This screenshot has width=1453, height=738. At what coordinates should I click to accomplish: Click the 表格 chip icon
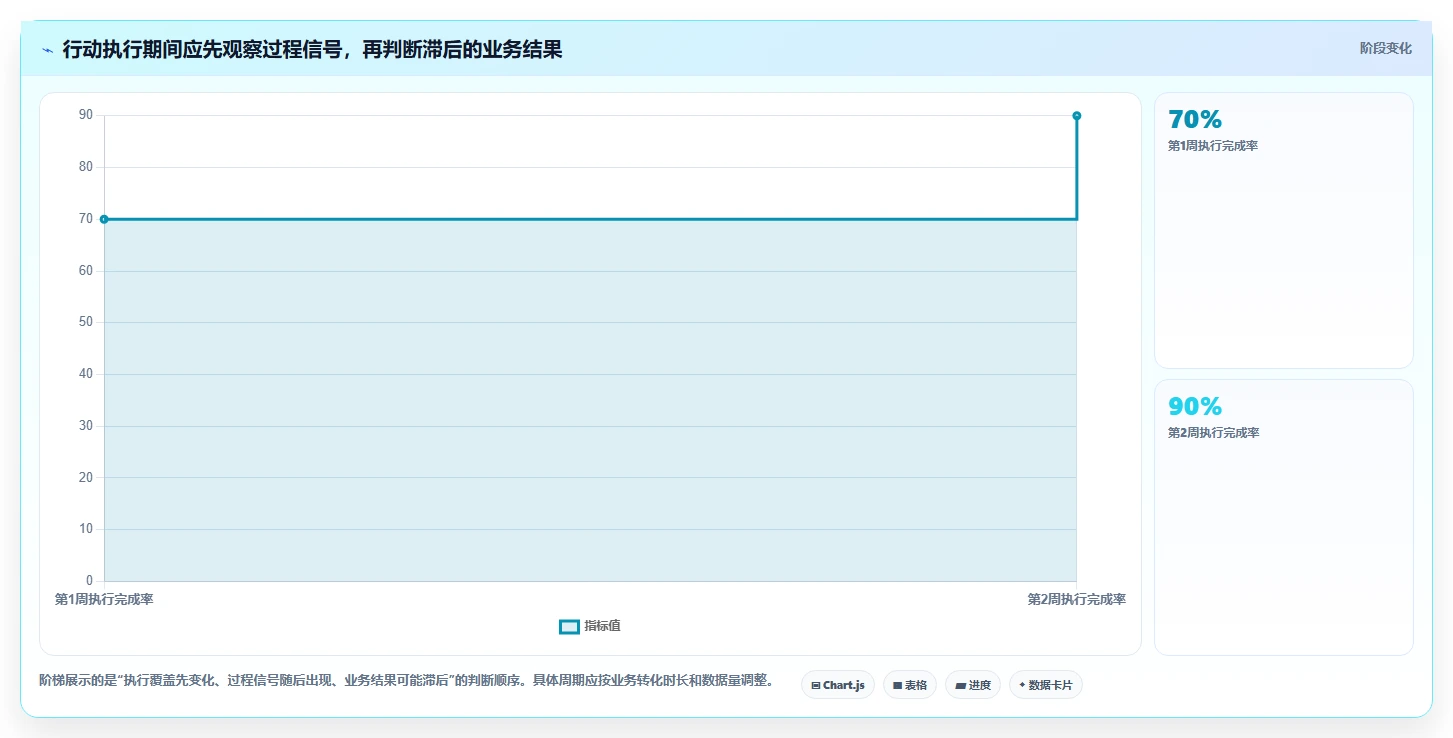point(897,686)
